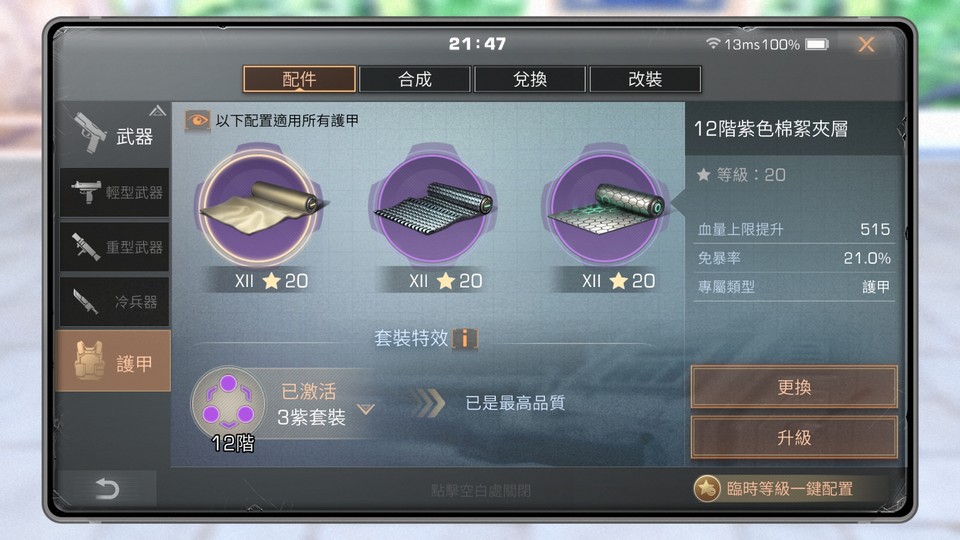Expand the 3紫套裝 dropdown arrow
Screen dimensions: 960x540
coord(366,409)
